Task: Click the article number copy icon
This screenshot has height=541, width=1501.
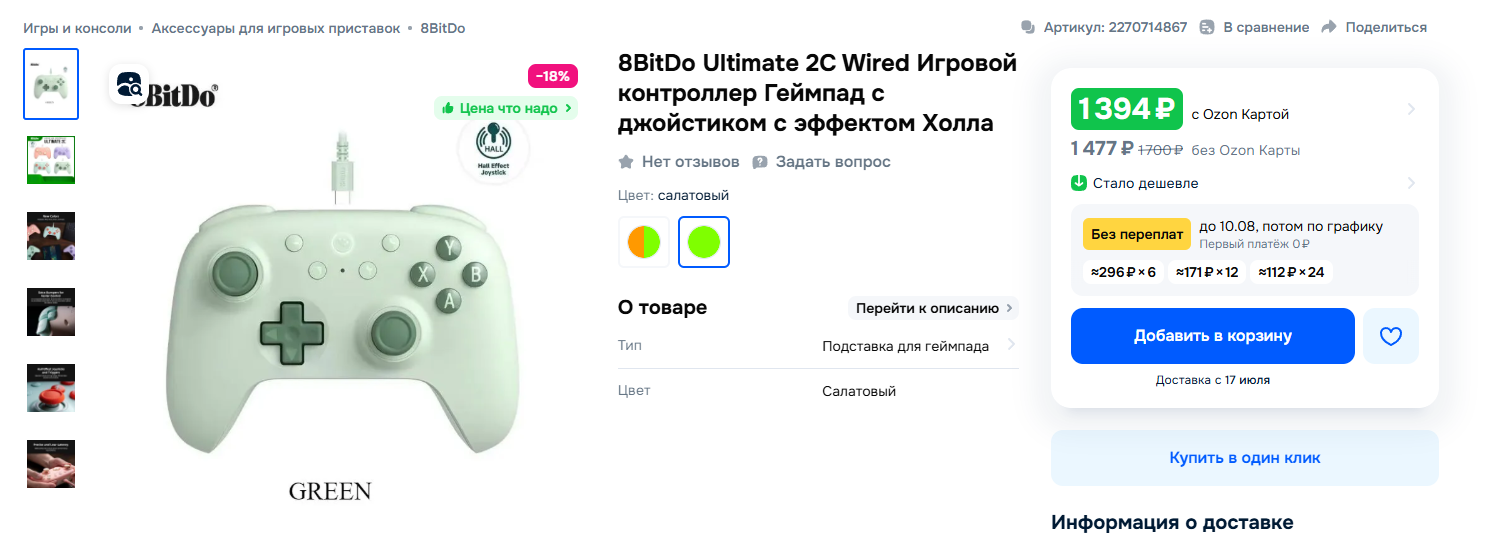Action: coord(1028,27)
